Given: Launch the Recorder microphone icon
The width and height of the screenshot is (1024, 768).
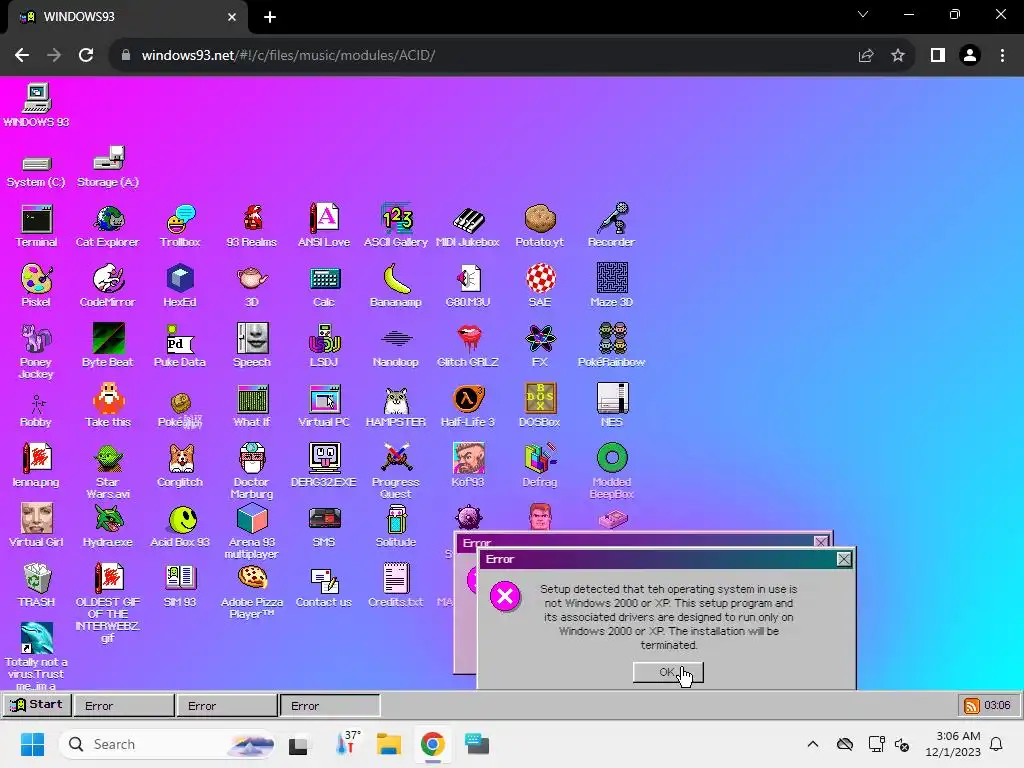Looking at the screenshot, I should click(611, 226).
